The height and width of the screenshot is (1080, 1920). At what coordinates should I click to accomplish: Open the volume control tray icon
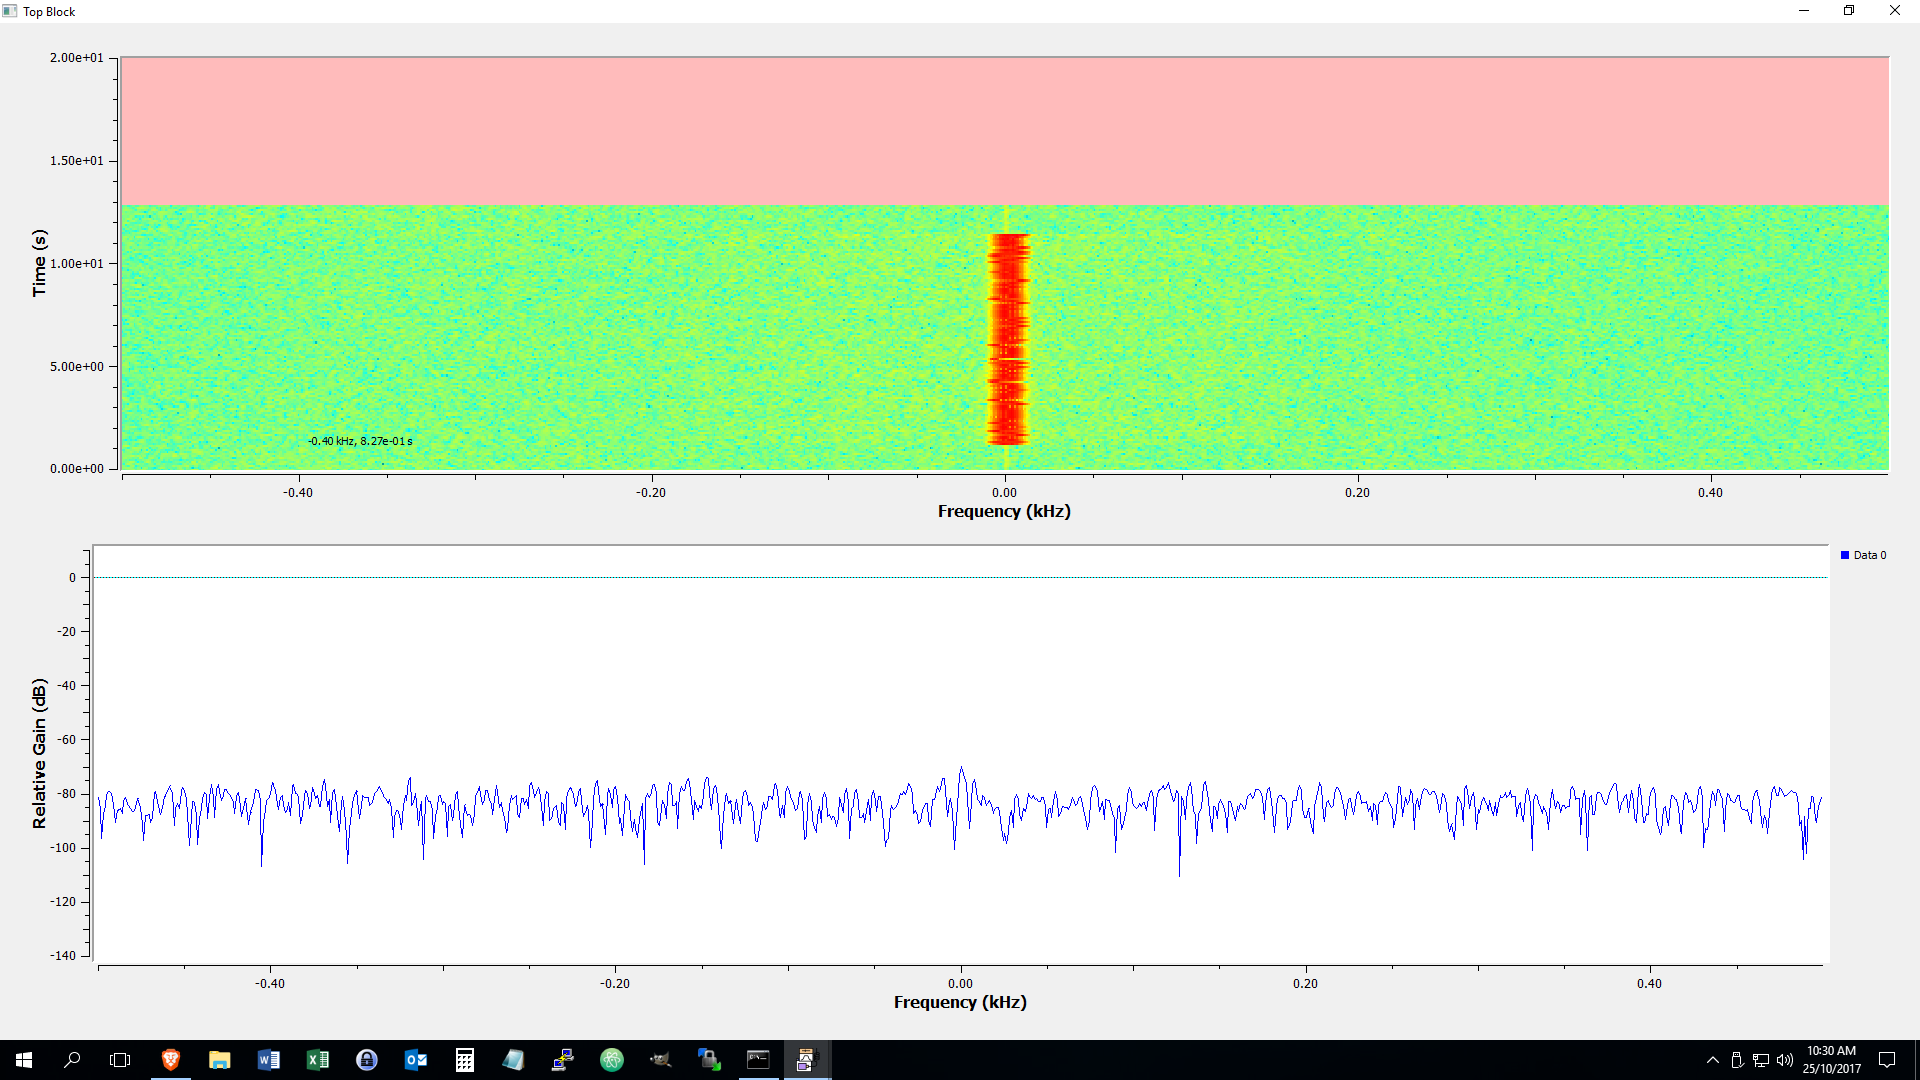point(1785,1060)
